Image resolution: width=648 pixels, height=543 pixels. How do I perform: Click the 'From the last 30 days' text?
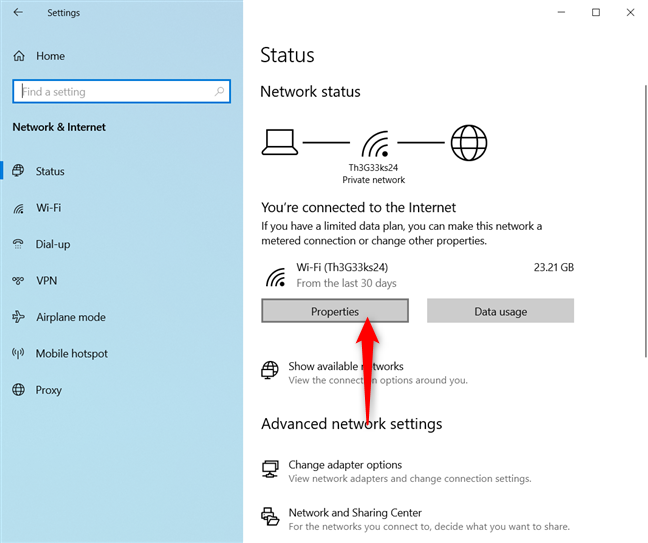click(x=346, y=283)
